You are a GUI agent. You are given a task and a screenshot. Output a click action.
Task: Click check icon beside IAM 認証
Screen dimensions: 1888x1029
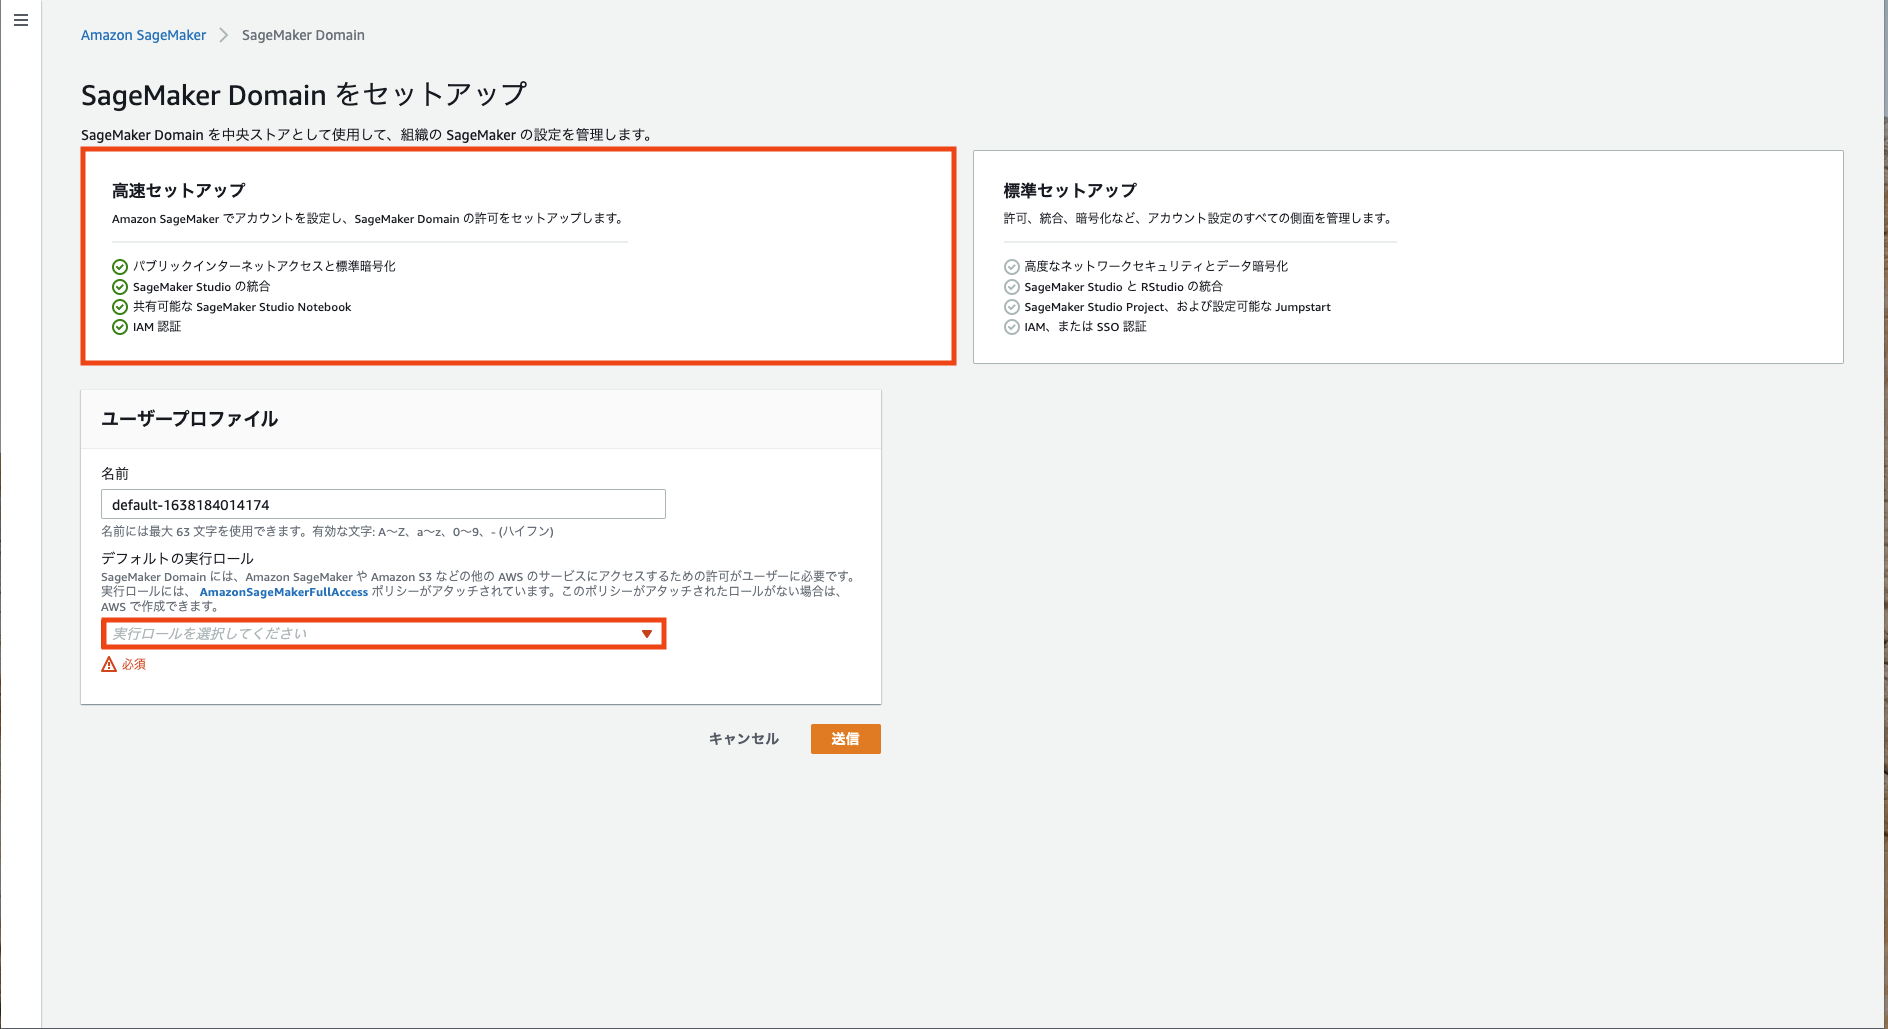120,327
